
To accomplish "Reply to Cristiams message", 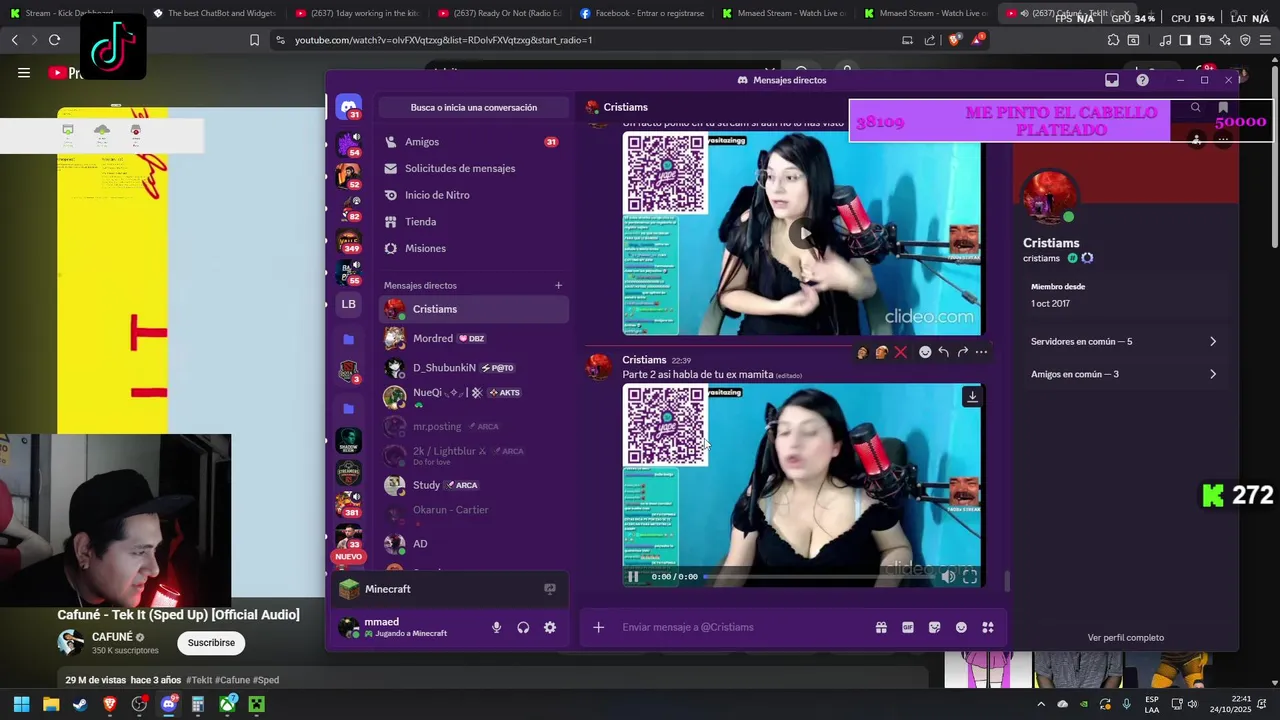I will pyautogui.click(x=943, y=352).
